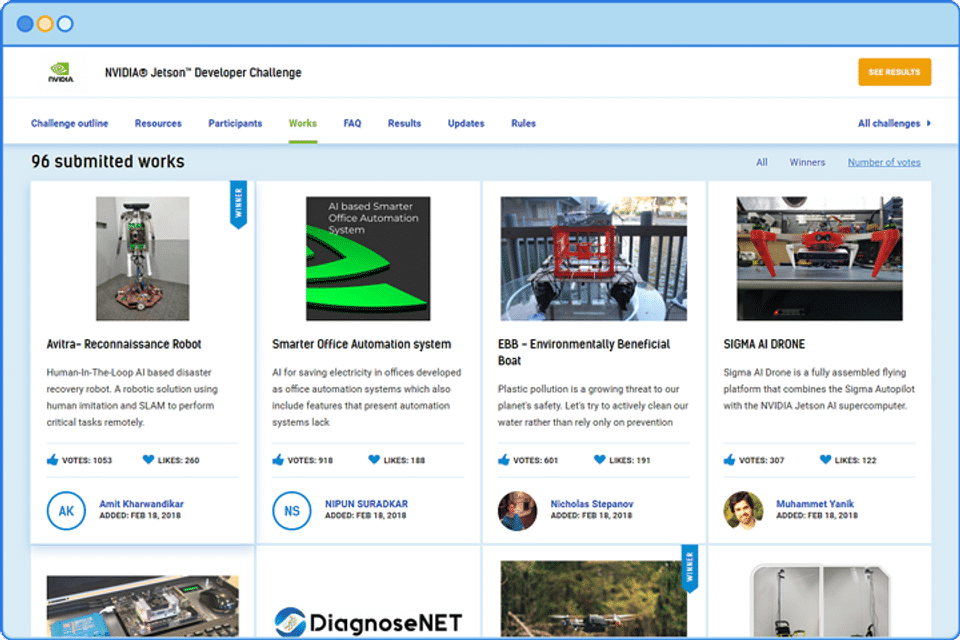The image size is (960, 640).
Task: Click VOTES: 307 text
Action: [x=761, y=460]
